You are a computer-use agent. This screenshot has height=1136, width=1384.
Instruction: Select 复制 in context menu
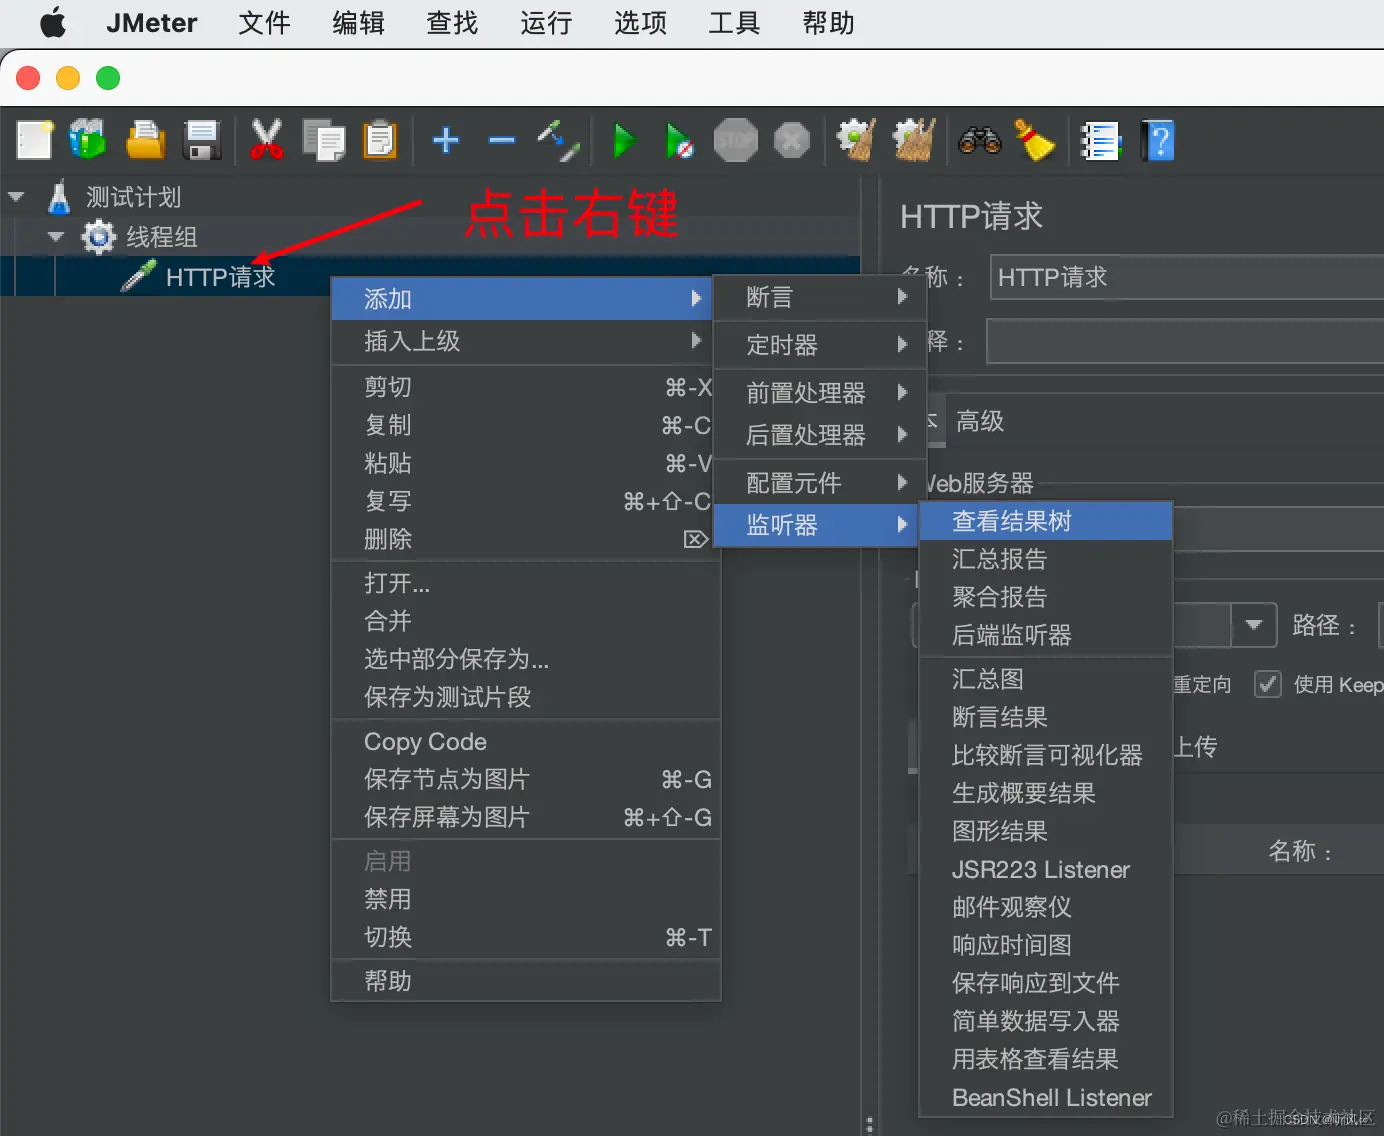(526, 425)
